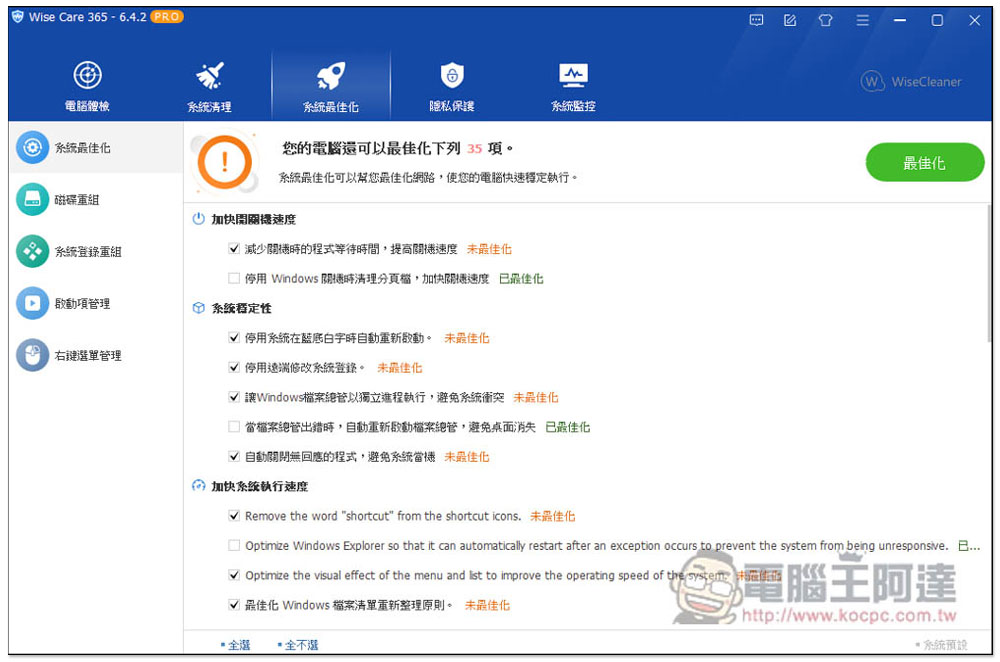This screenshot has height=662, width=1000.
Task: Click 已最佳化 status next to 停用 Windows 關機時清理分頁檔
Action: click(x=521, y=279)
